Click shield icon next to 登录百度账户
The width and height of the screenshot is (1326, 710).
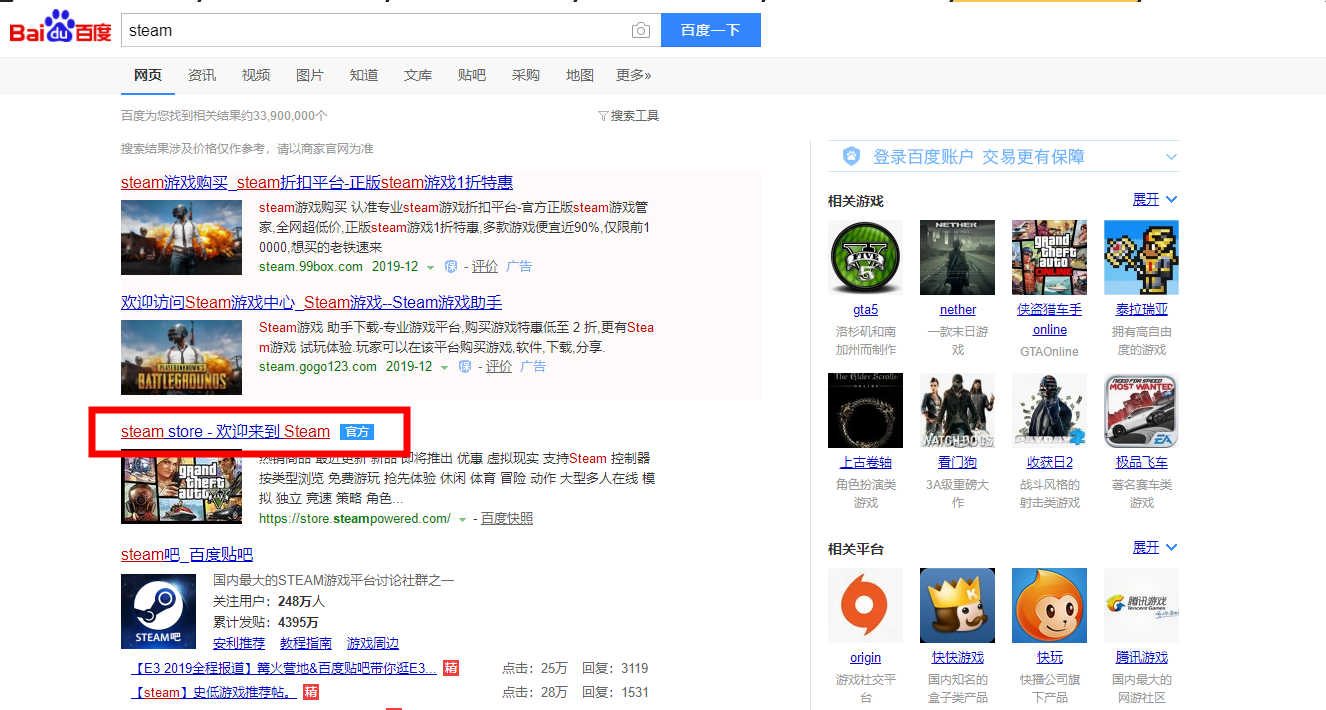click(x=851, y=156)
